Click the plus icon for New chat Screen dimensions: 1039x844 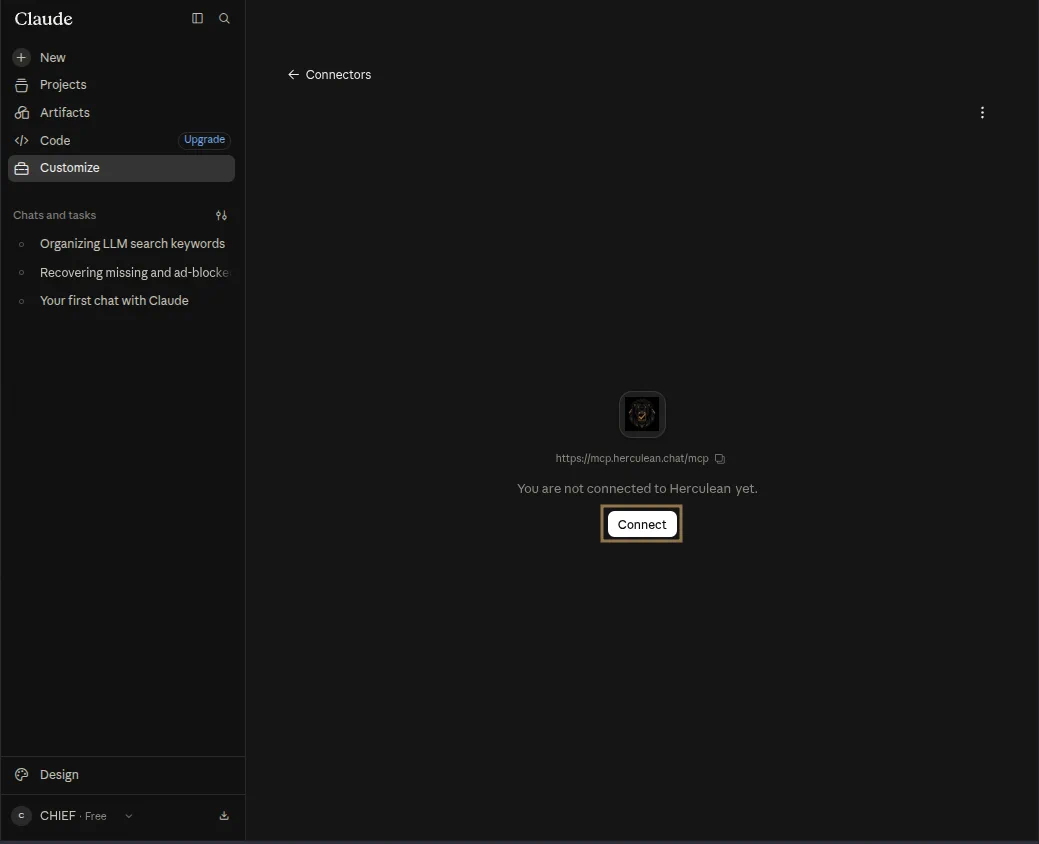pyautogui.click(x=21, y=58)
